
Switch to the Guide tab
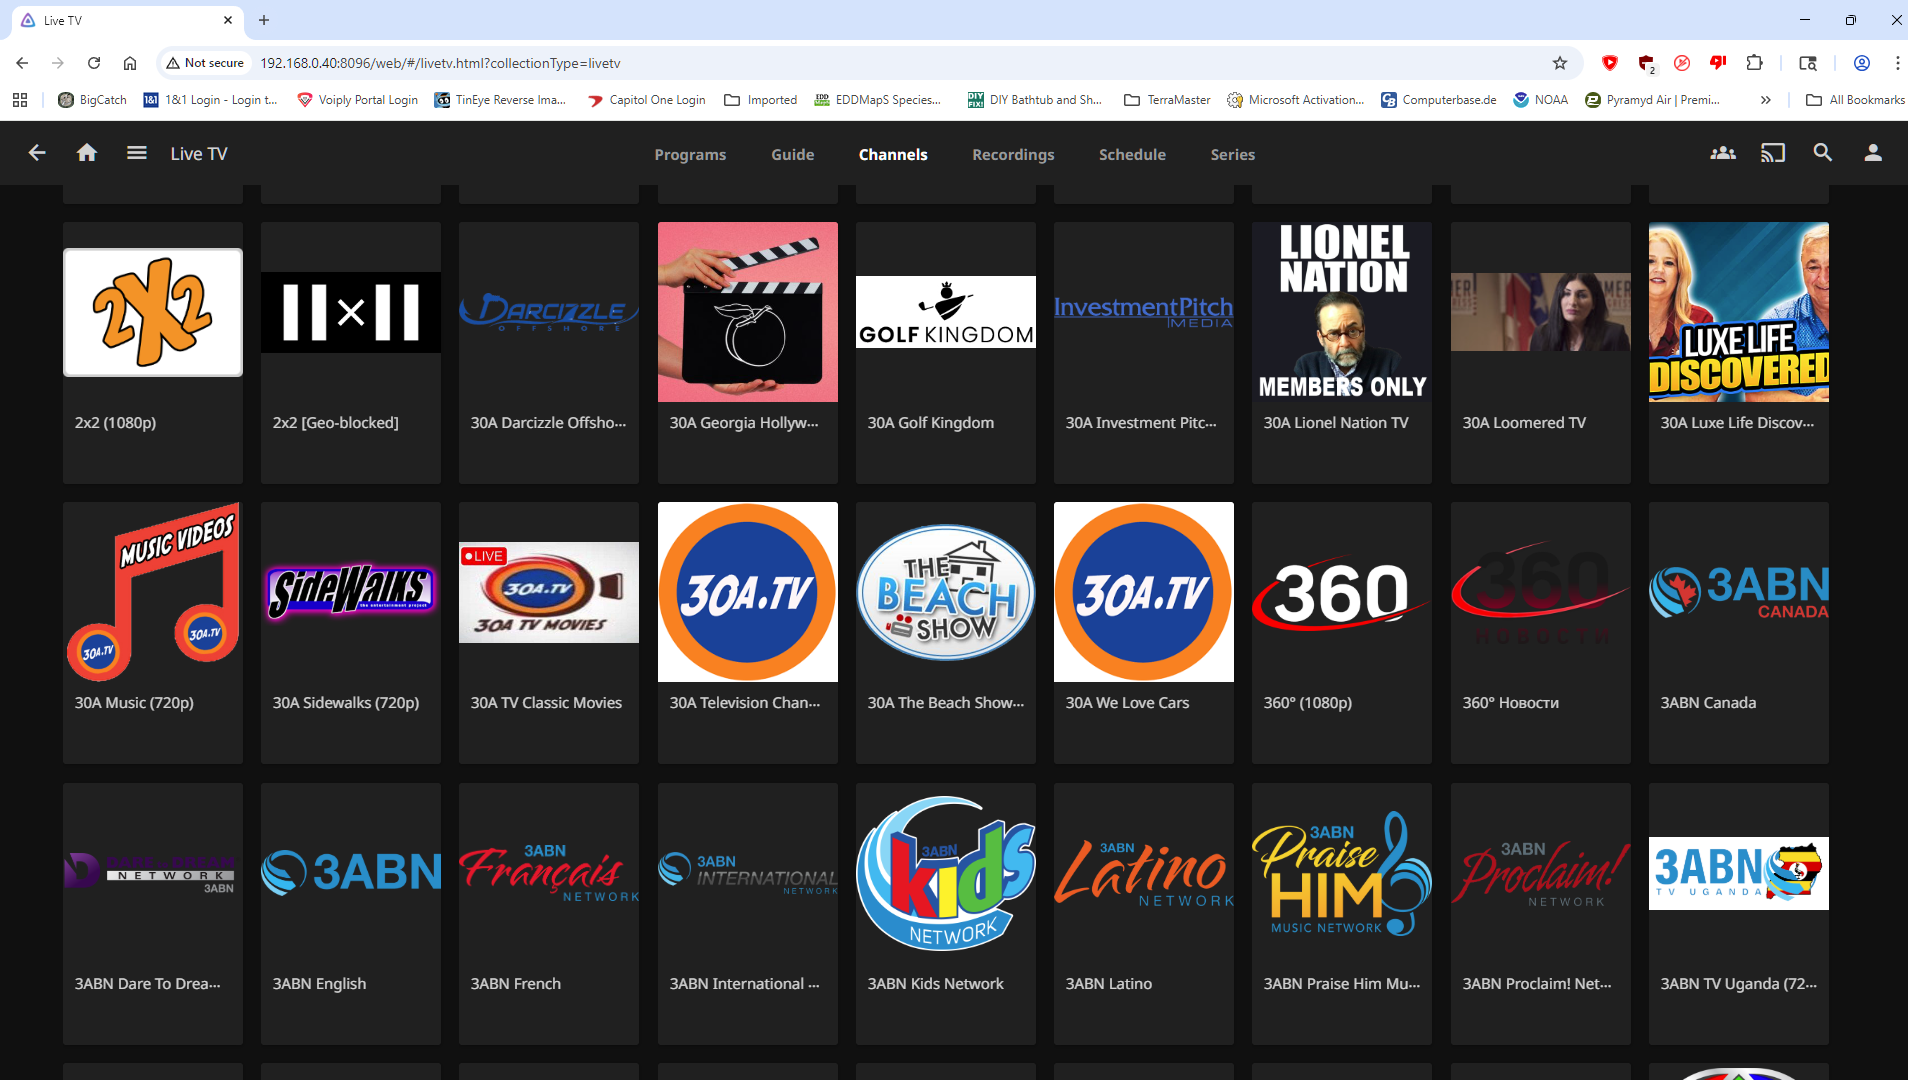click(x=792, y=154)
